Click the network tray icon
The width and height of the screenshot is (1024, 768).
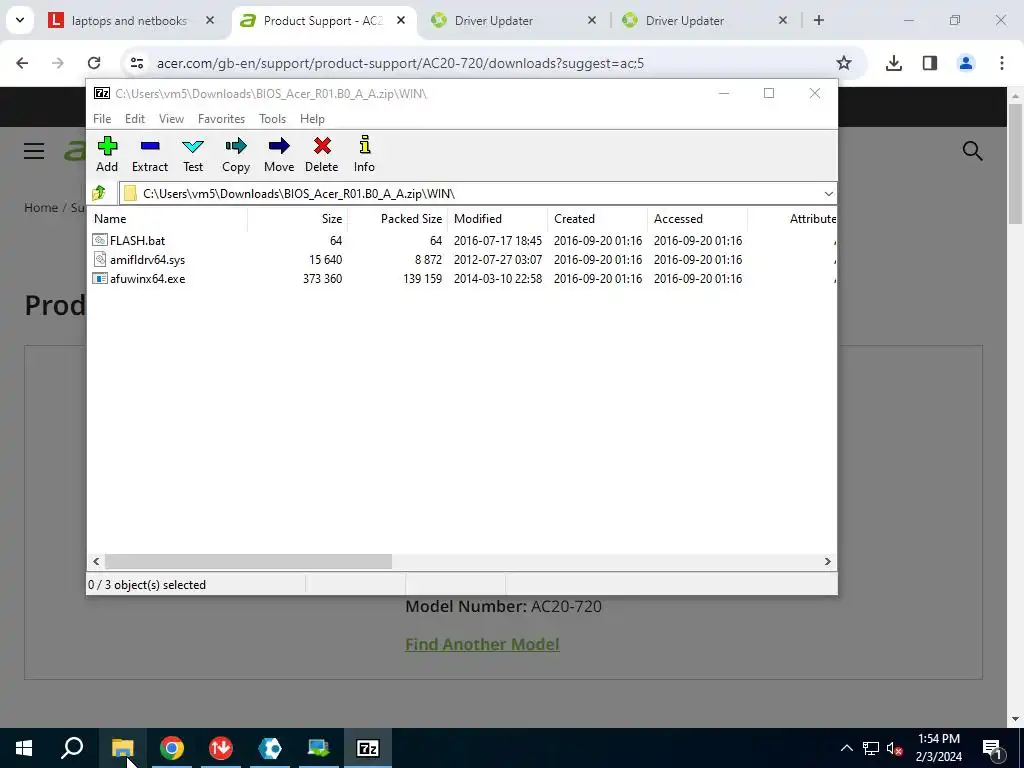coord(871,748)
